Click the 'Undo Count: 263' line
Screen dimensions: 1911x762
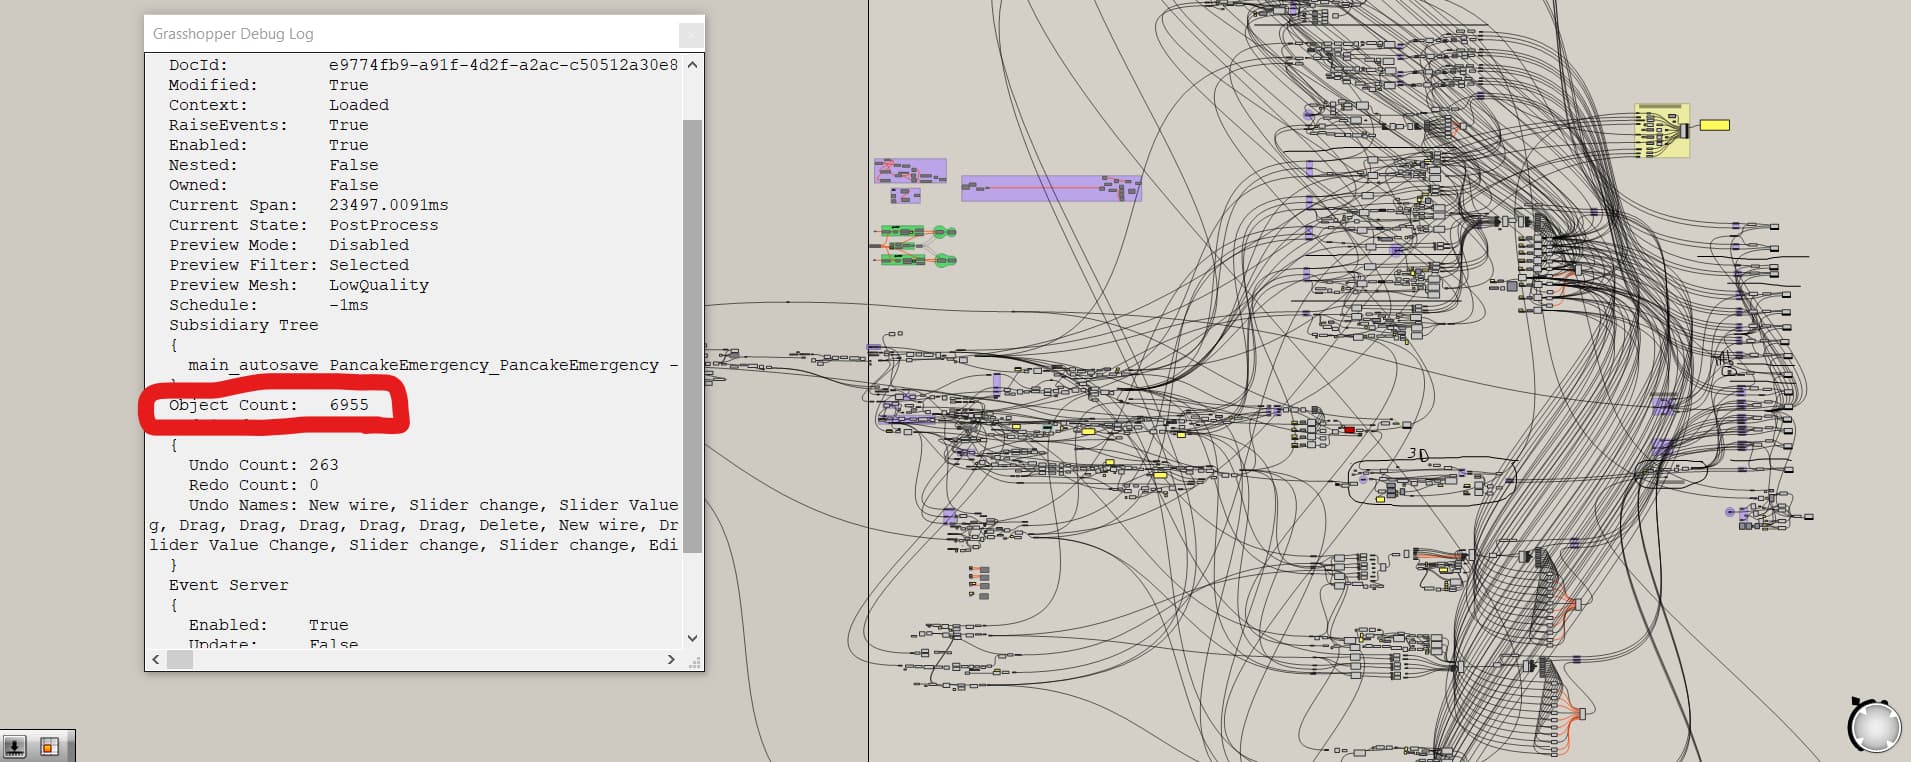pyautogui.click(x=263, y=465)
